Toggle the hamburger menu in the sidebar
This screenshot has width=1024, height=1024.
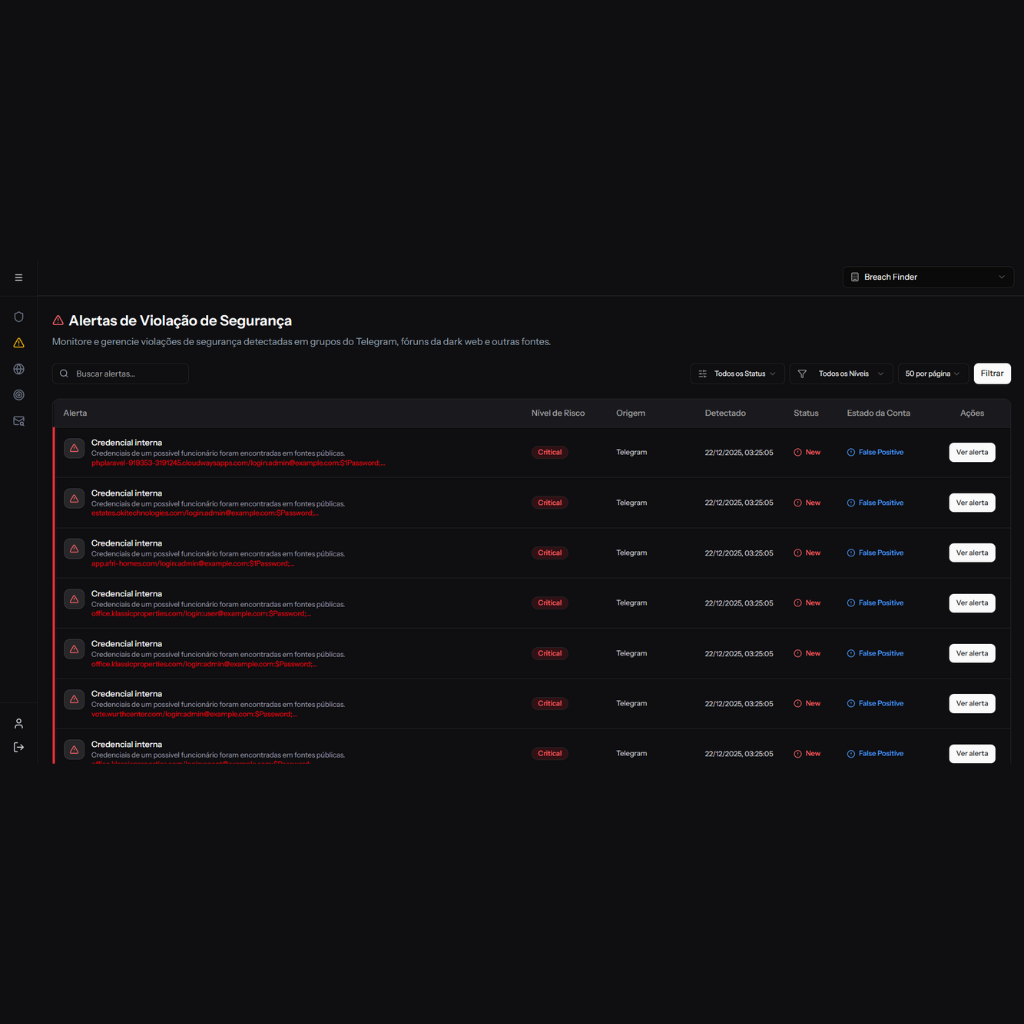coord(18,277)
